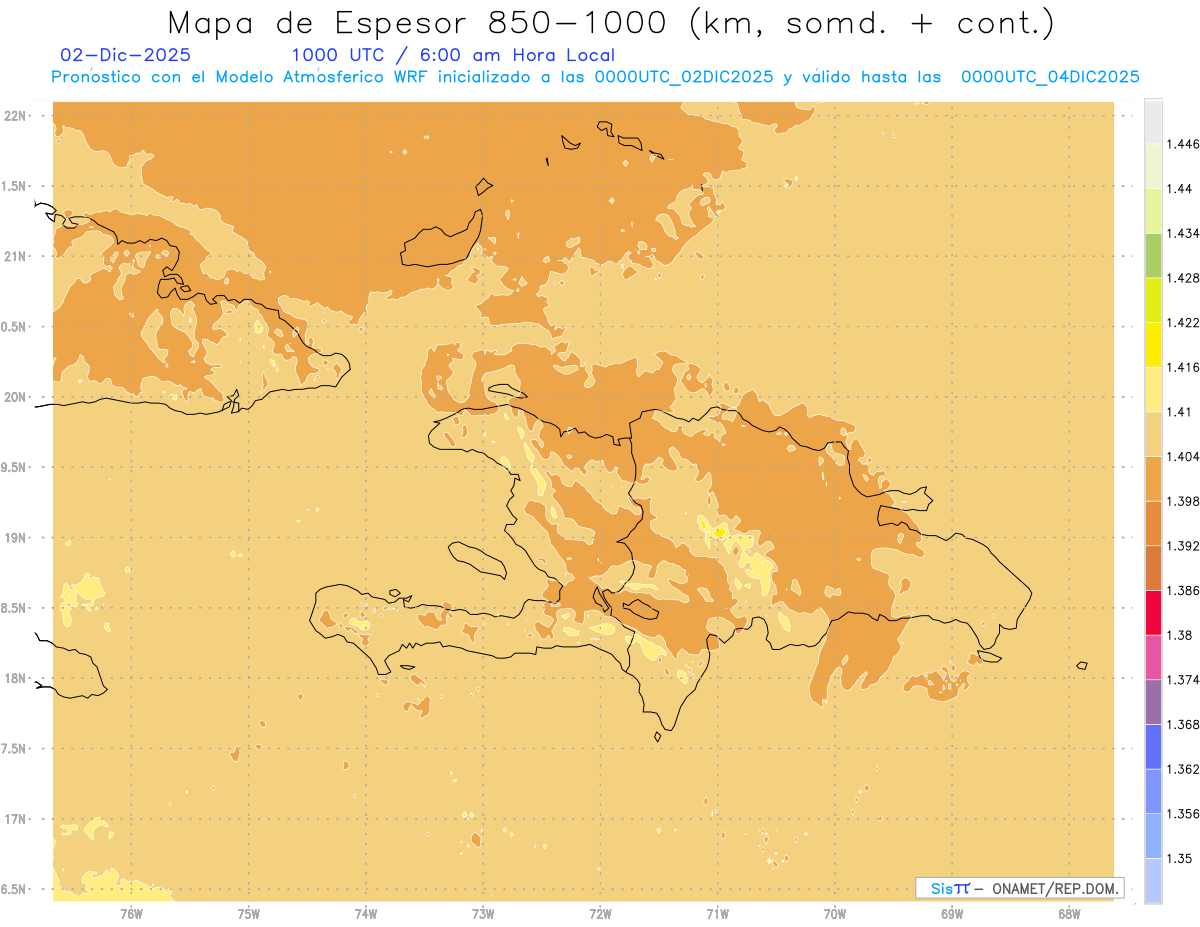Image resolution: width=1200 pixels, height=927 pixels.
Task: Select the 74W longitude label
Action: 366,914
